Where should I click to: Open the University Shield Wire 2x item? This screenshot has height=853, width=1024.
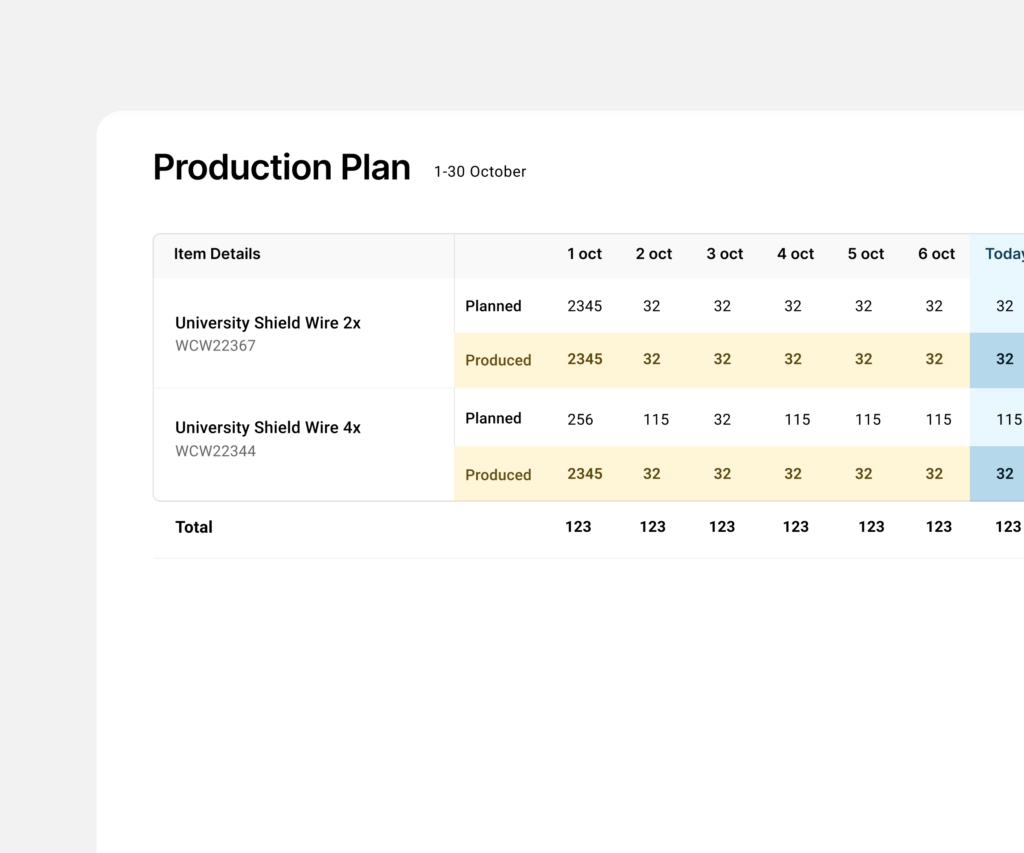click(268, 323)
